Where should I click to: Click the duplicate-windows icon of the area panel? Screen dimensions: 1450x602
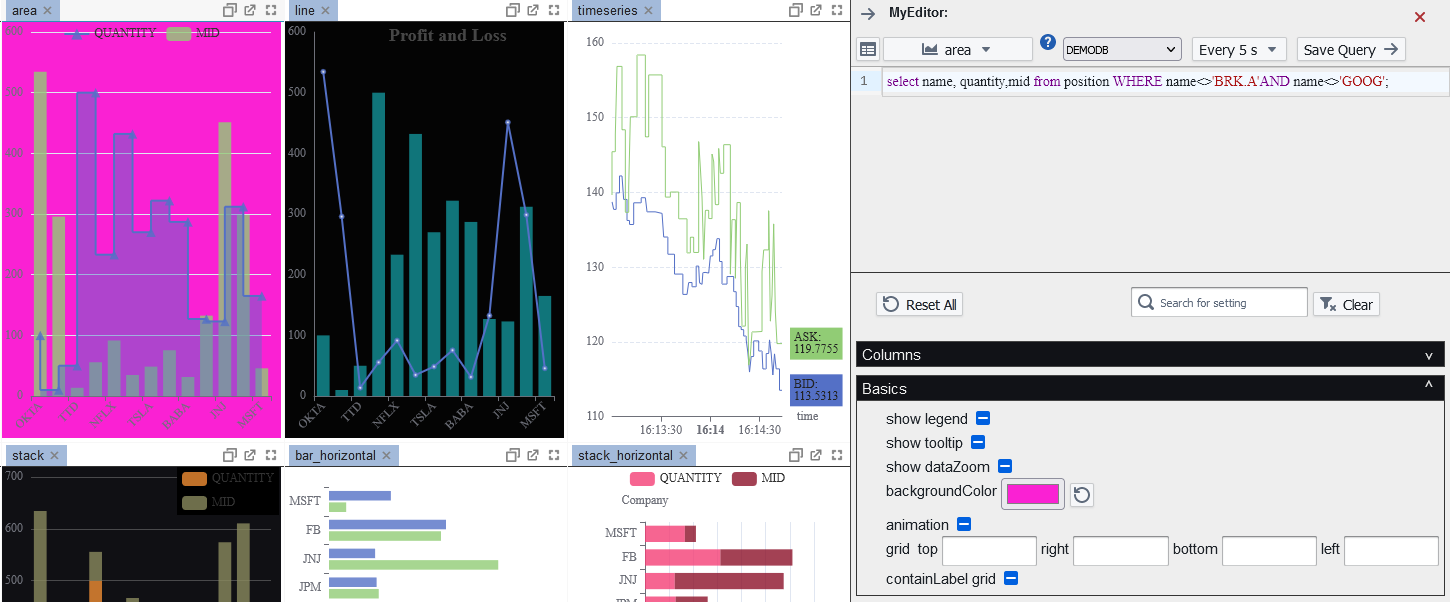tap(229, 11)
